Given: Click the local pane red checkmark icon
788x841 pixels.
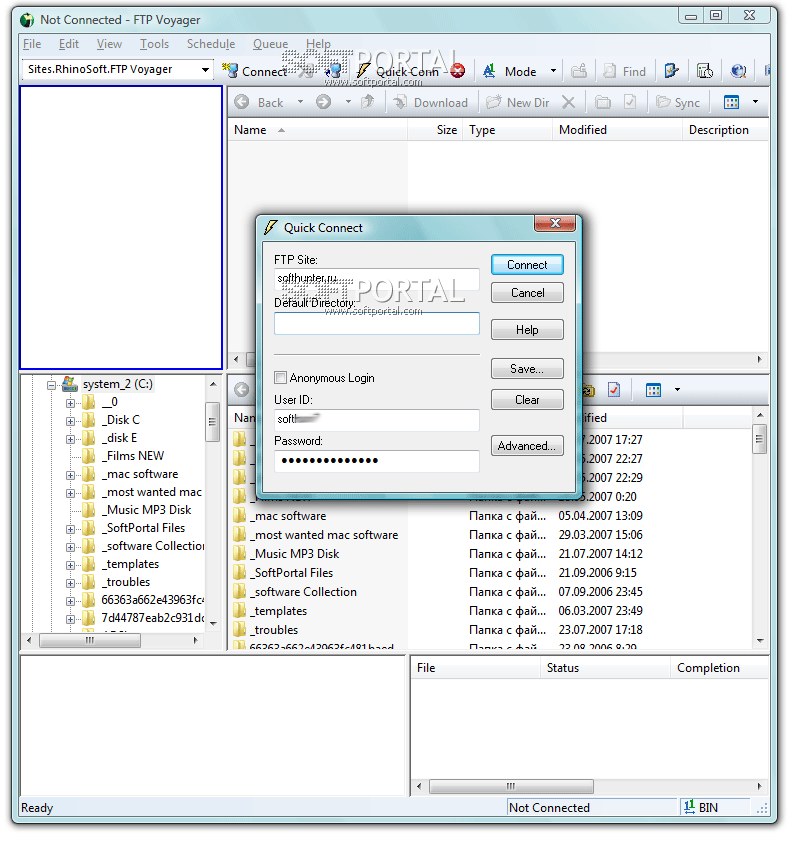Looking at the screenshot, I should [614, 390].
